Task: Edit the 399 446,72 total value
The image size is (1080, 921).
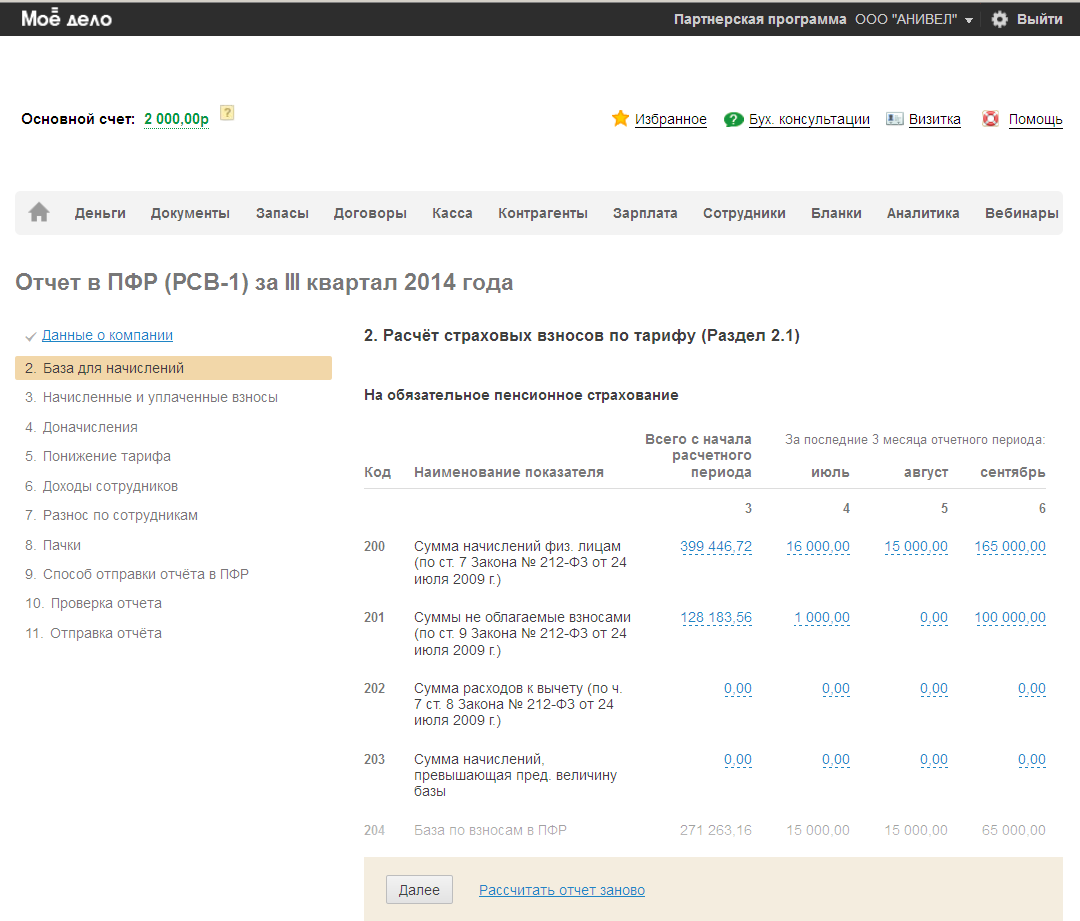Action: (715, 546)
